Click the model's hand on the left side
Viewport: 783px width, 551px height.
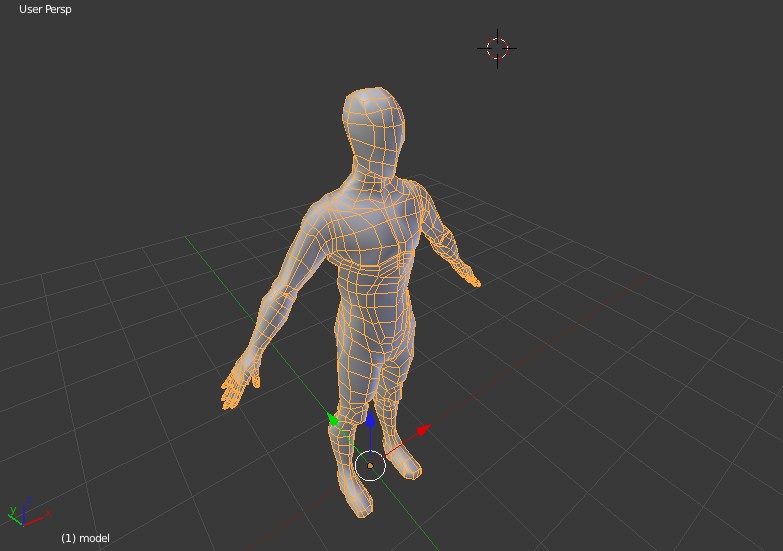236,386
